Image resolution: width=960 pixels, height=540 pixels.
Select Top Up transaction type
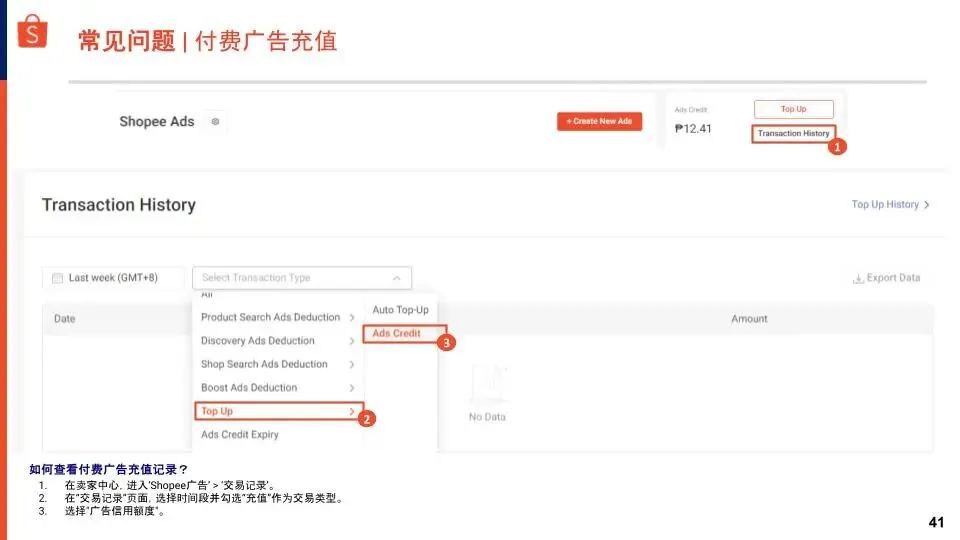tap(279, 411)
